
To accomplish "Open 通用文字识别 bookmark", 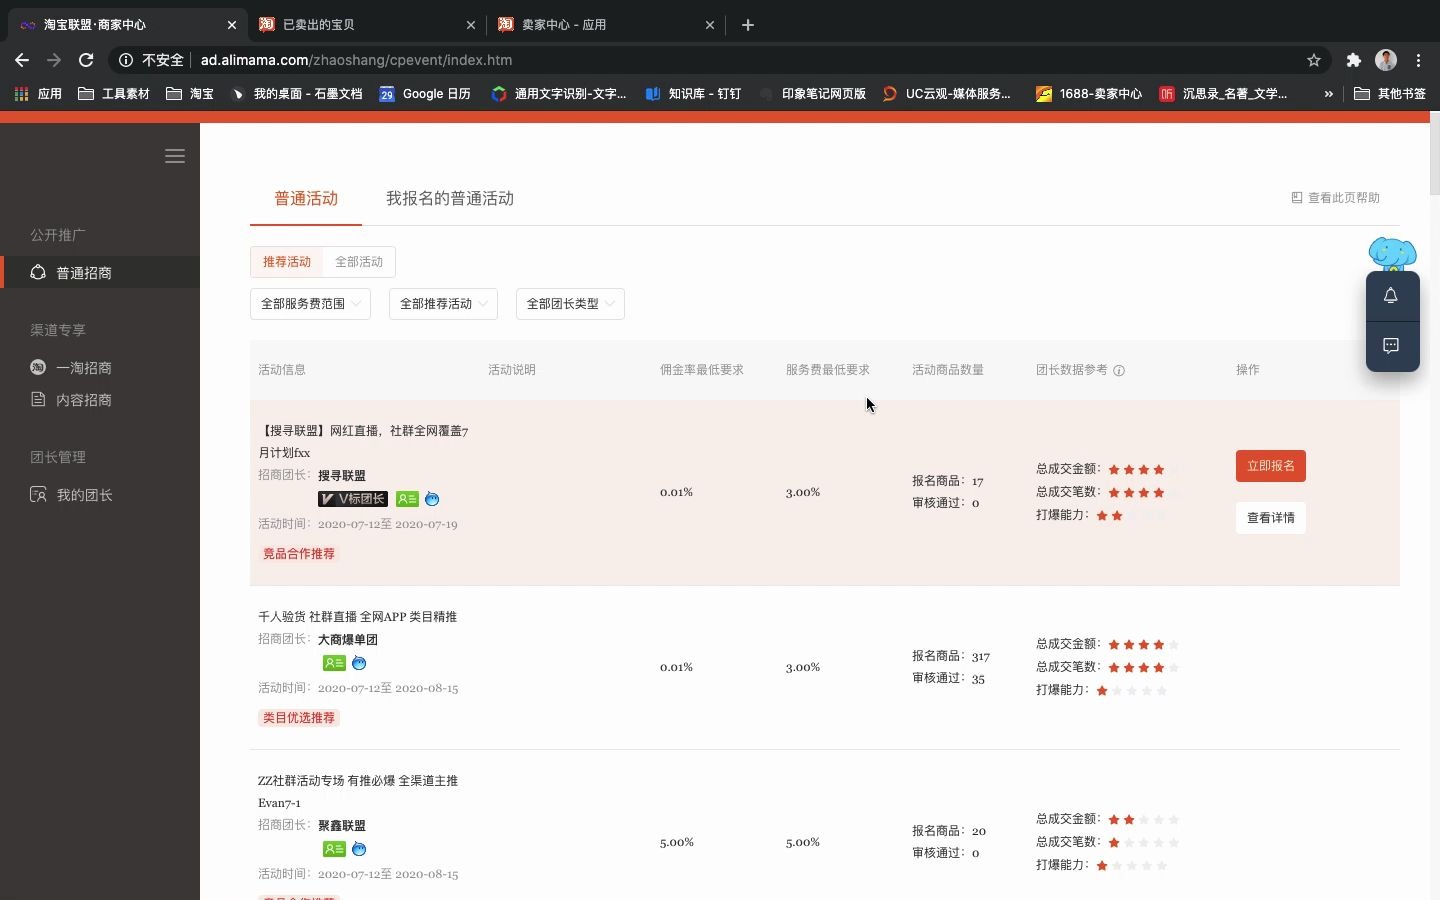I will click(x=559, y=94).
